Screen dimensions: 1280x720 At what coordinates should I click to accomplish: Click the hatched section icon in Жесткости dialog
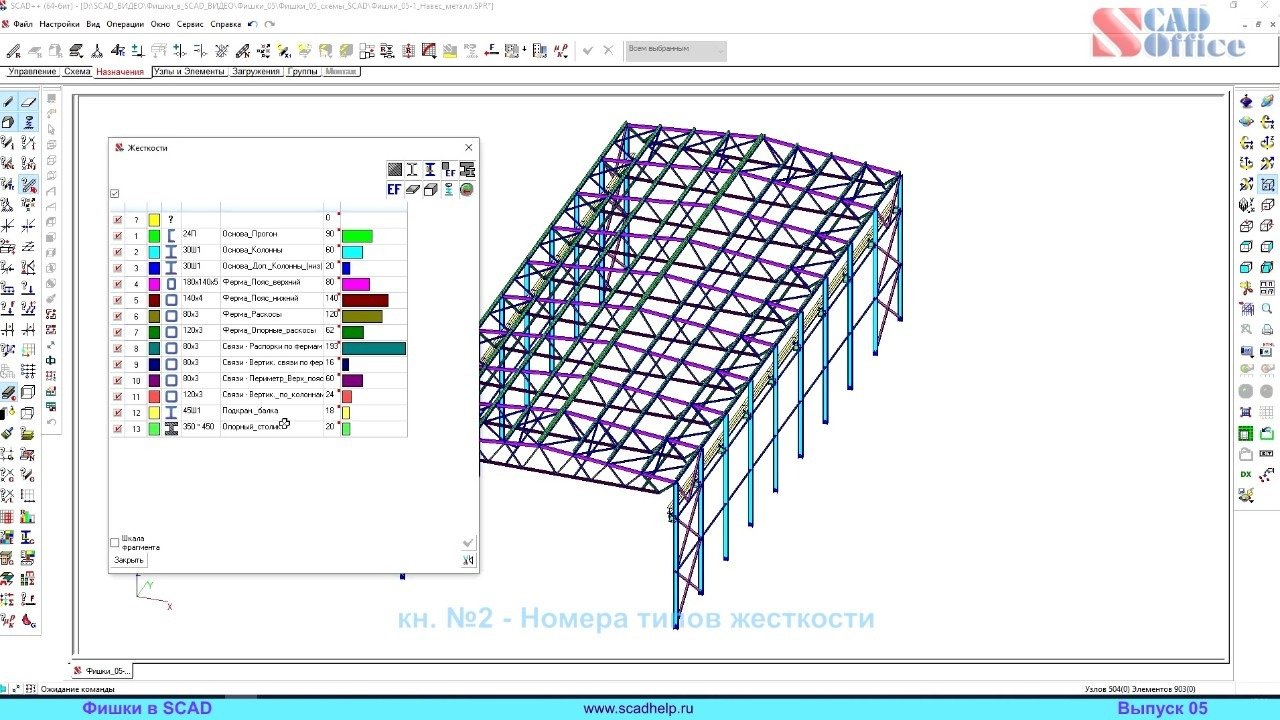395,170
